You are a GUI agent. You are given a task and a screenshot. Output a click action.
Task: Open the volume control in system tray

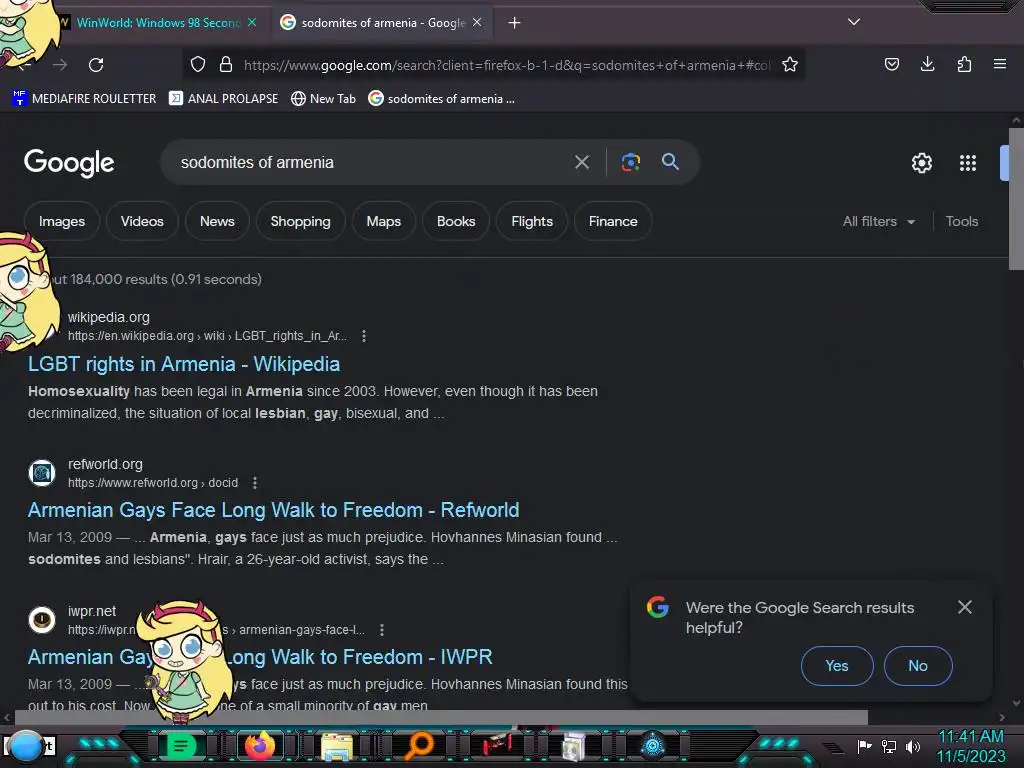coord(912,746)
